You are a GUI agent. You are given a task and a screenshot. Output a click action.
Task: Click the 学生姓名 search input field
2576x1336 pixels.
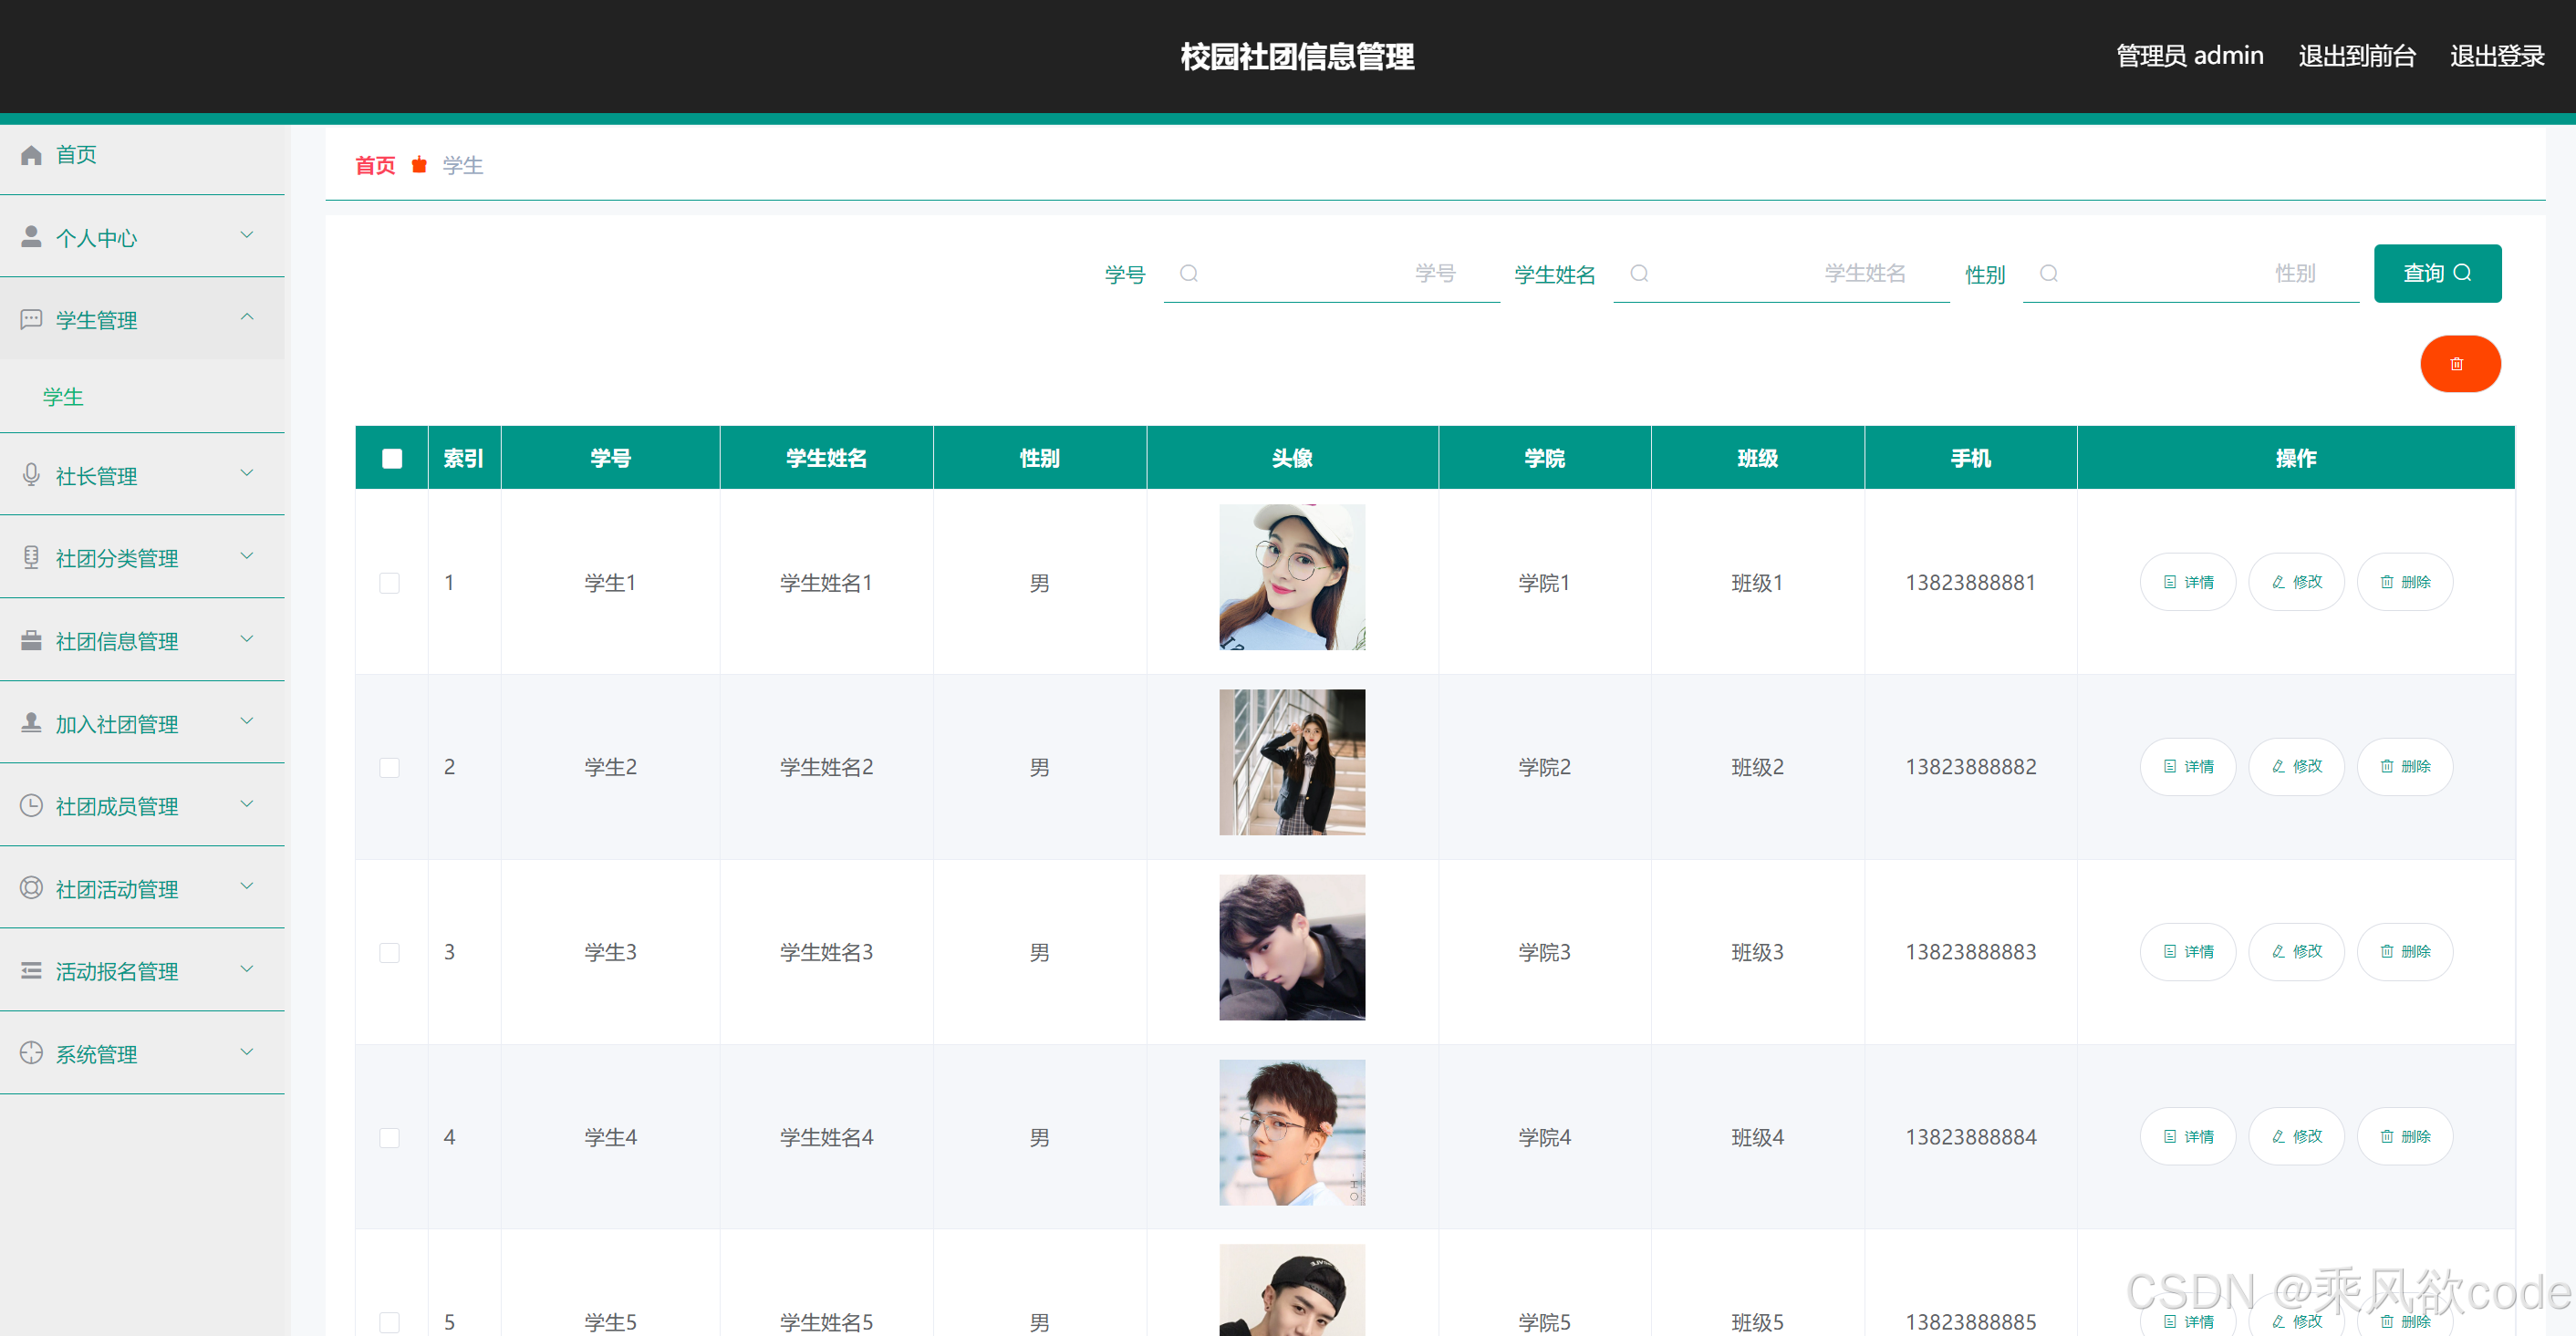[x=1780, y=273]
